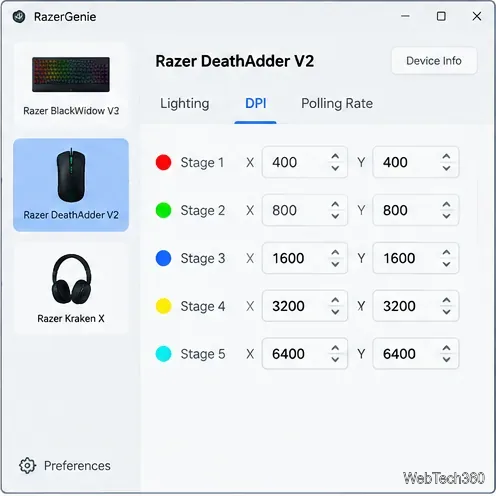The image size is (496, 496).
Task: Open Preferences with the gear icon
Action: 27,466
